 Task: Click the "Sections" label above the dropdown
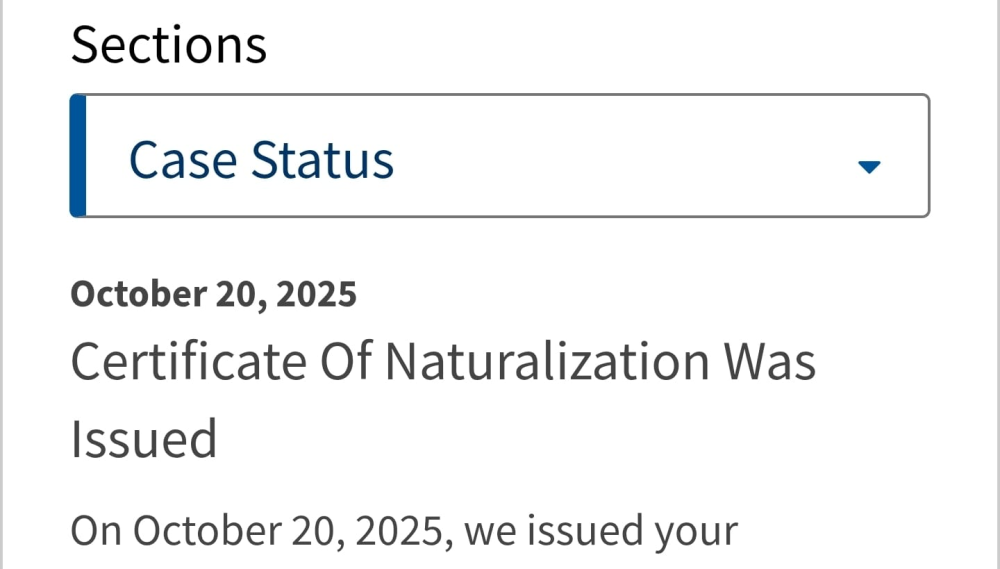[168, 45]
